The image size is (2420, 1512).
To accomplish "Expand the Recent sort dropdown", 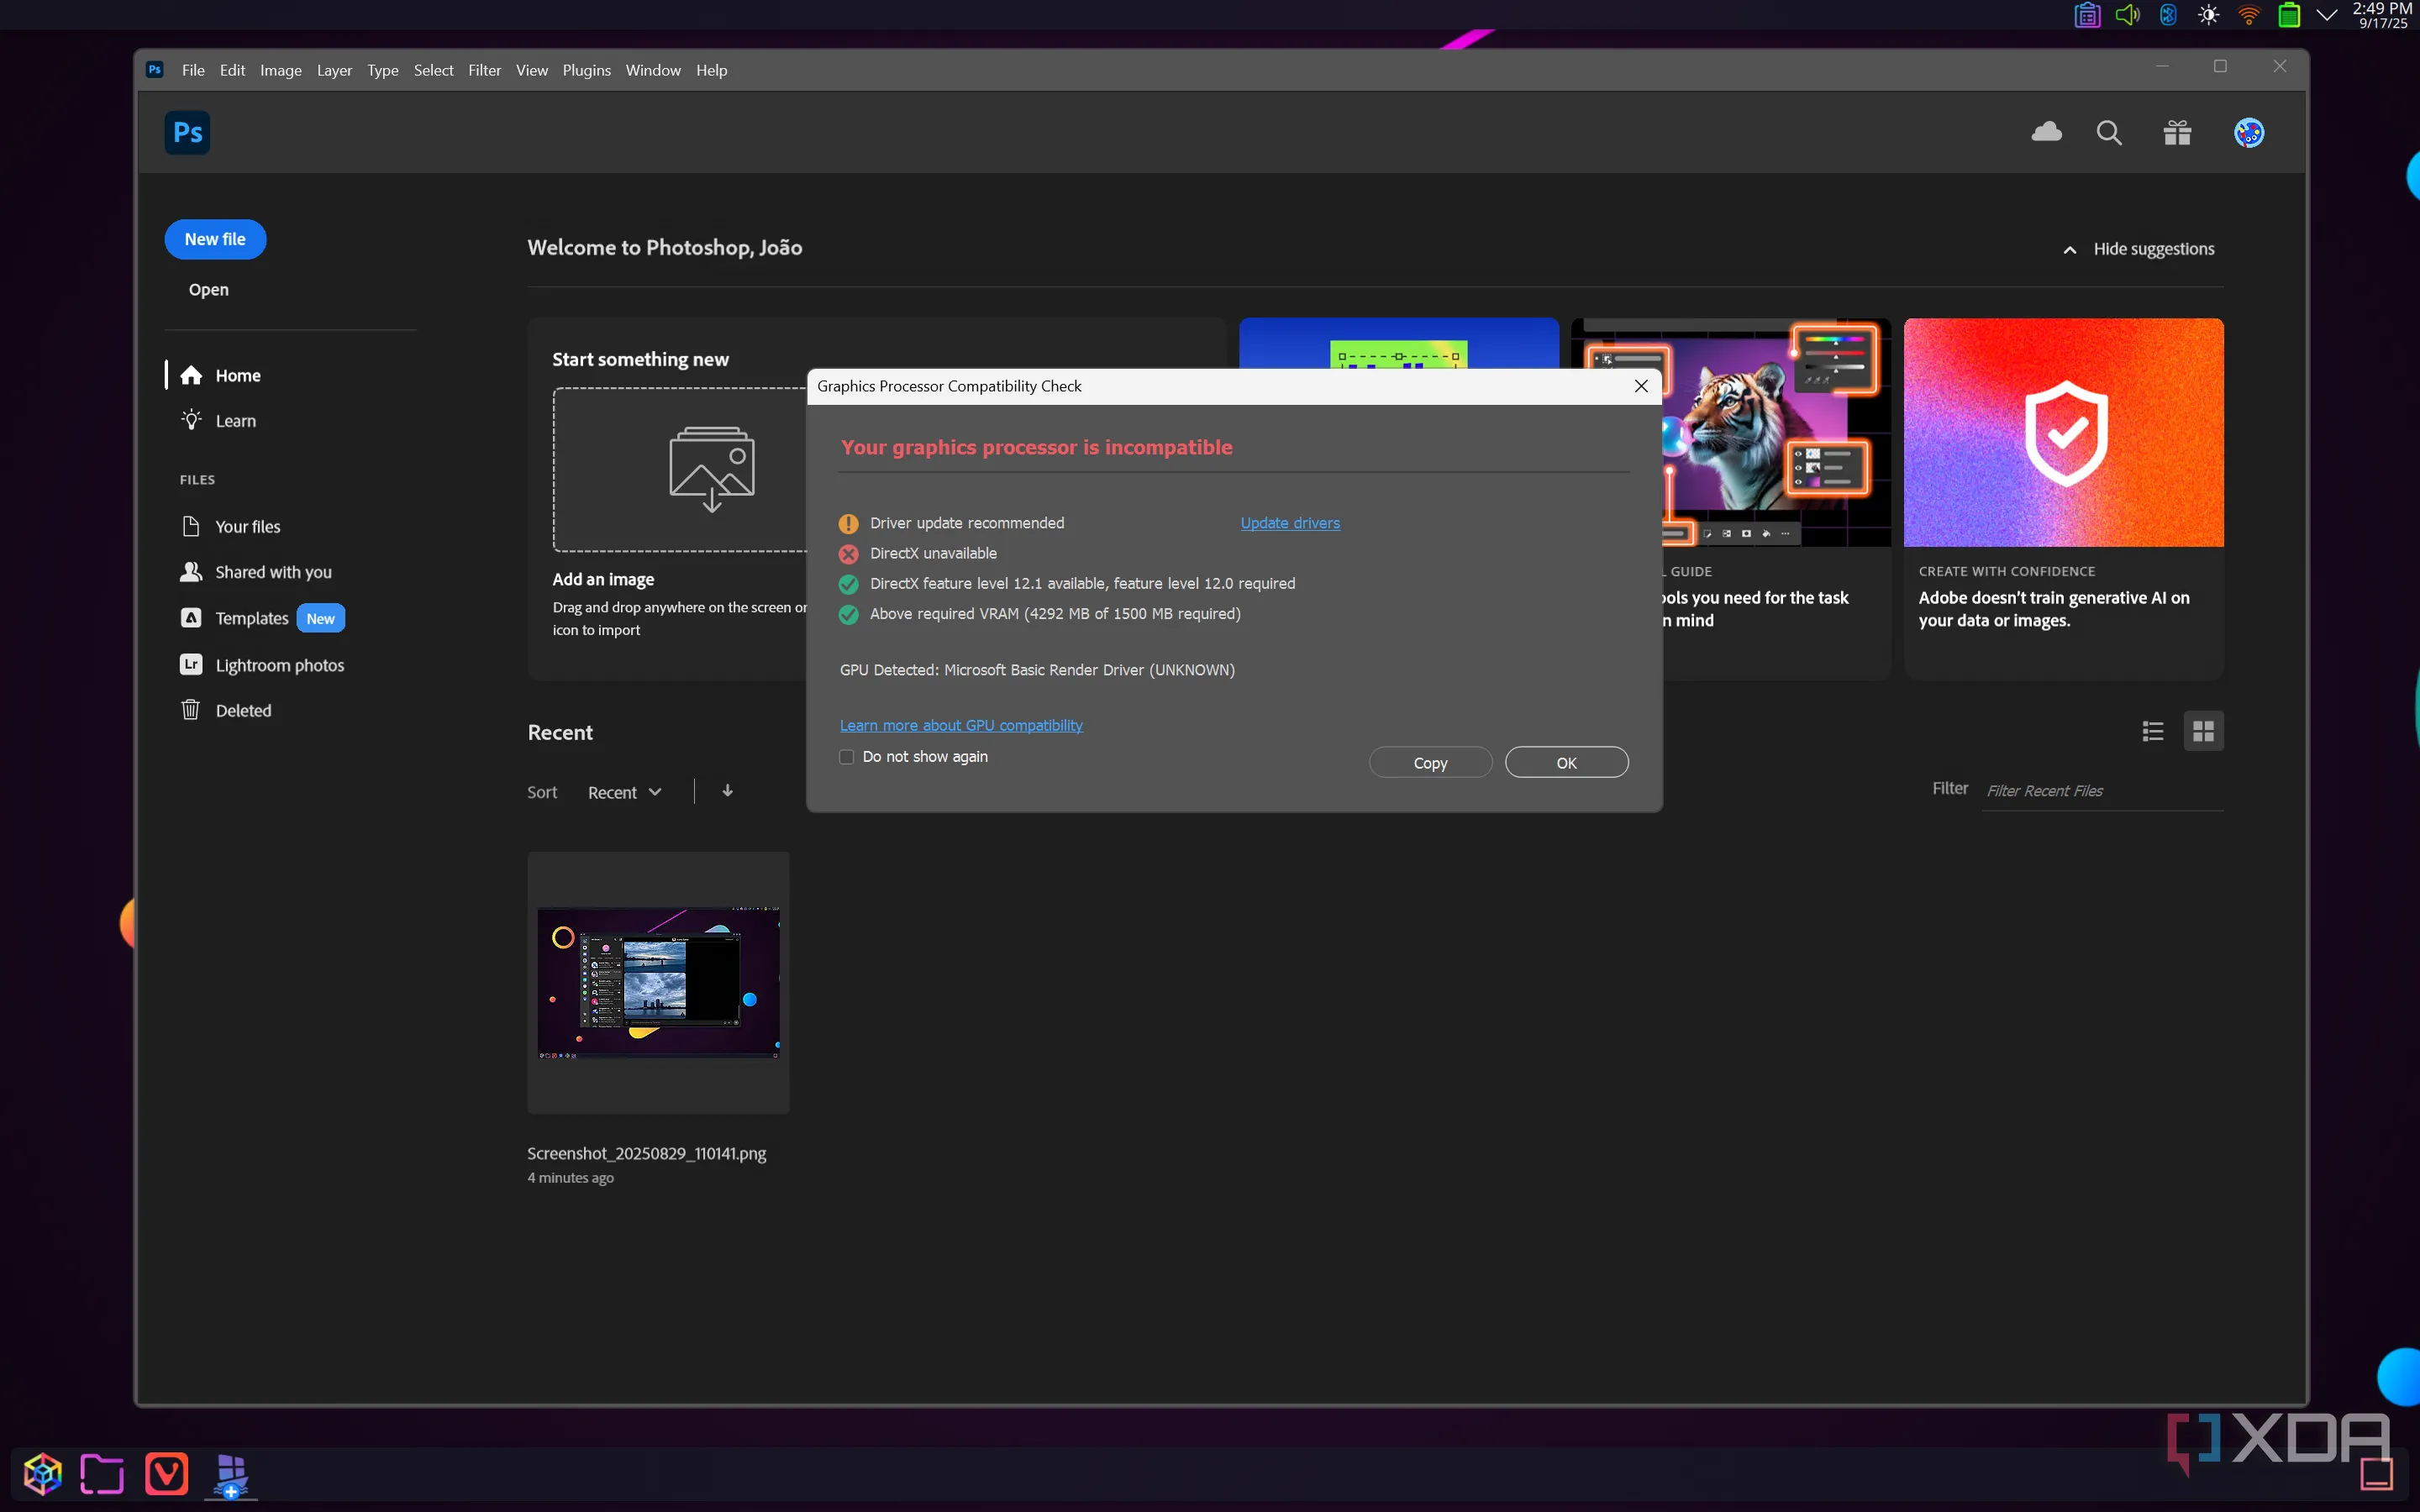I will 624,792.
